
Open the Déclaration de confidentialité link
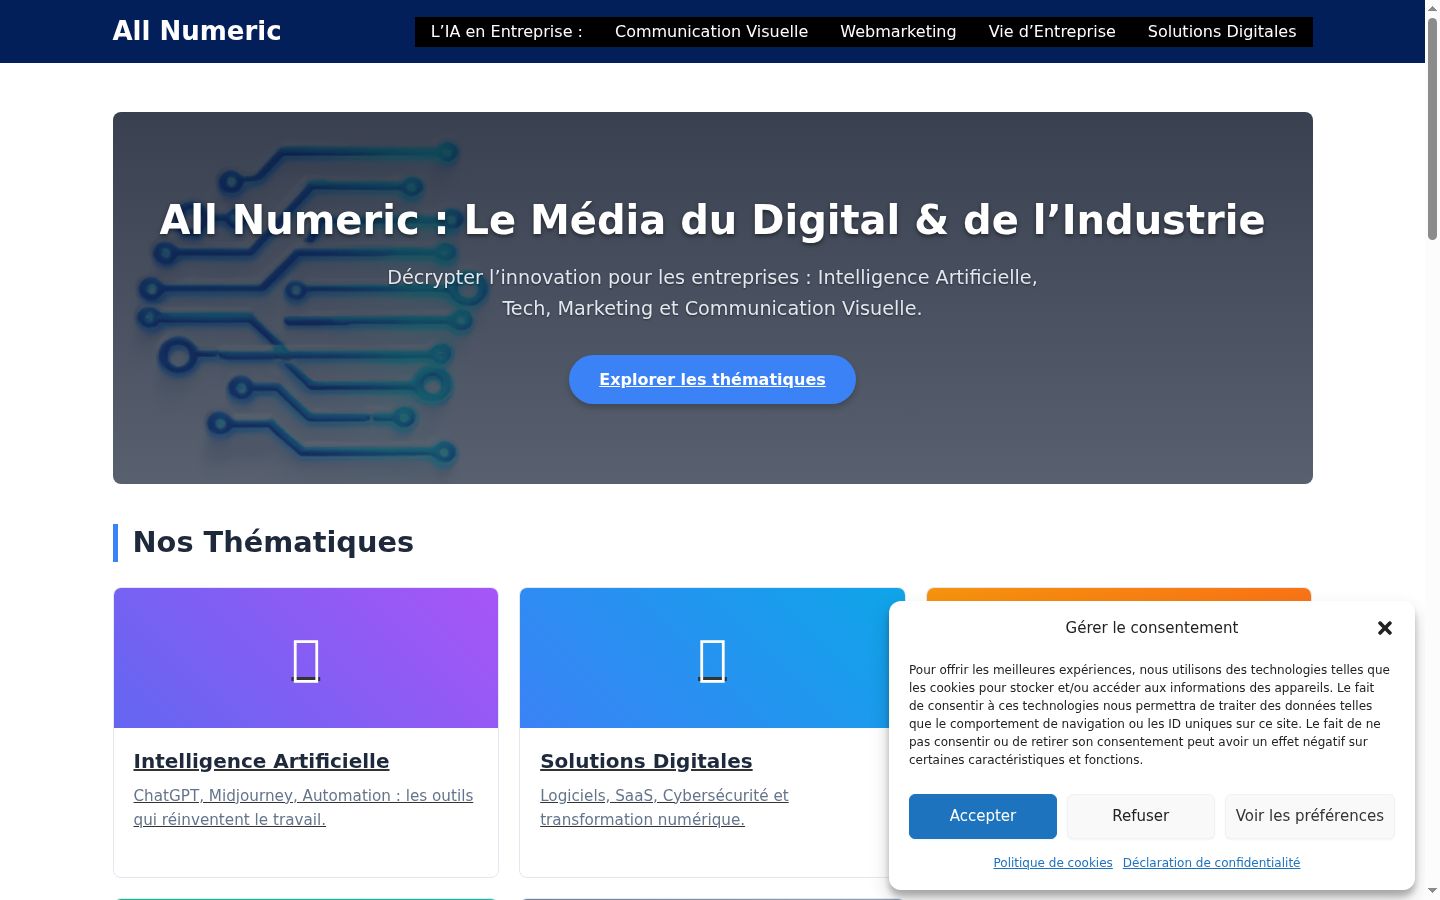pyautogui.click(x=1211, y=863)
